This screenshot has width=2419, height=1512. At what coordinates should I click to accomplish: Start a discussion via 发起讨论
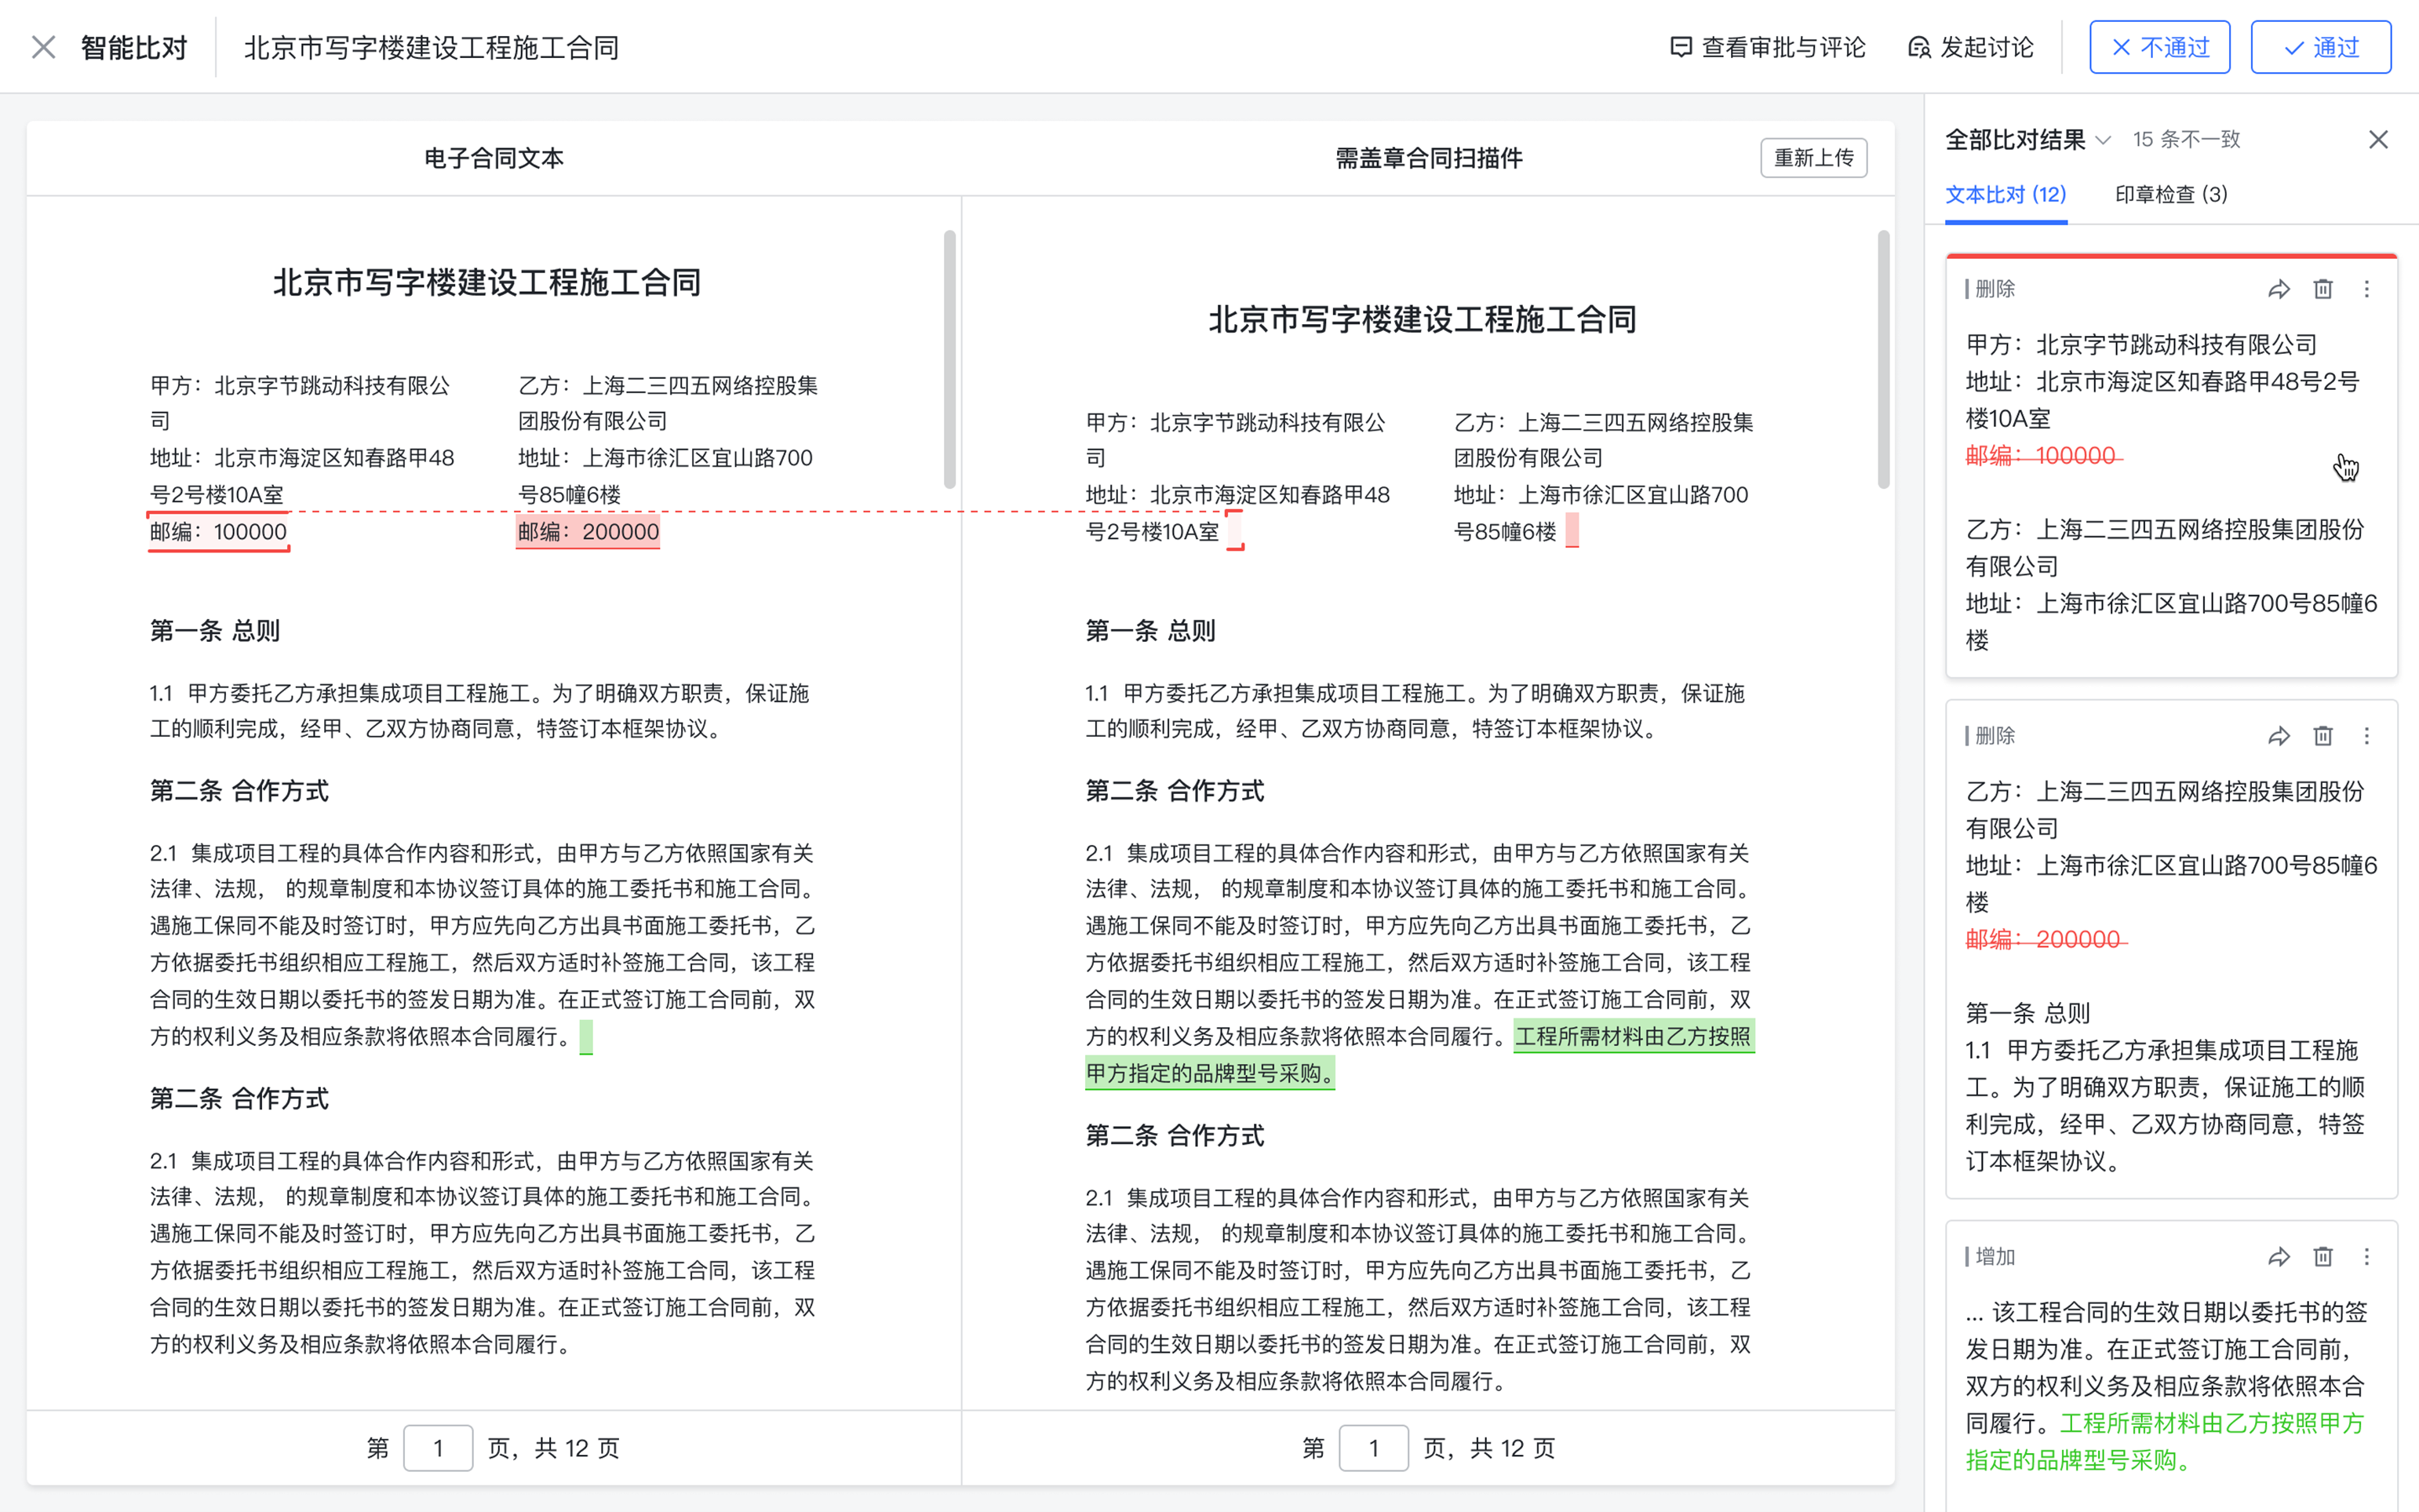1970,47
